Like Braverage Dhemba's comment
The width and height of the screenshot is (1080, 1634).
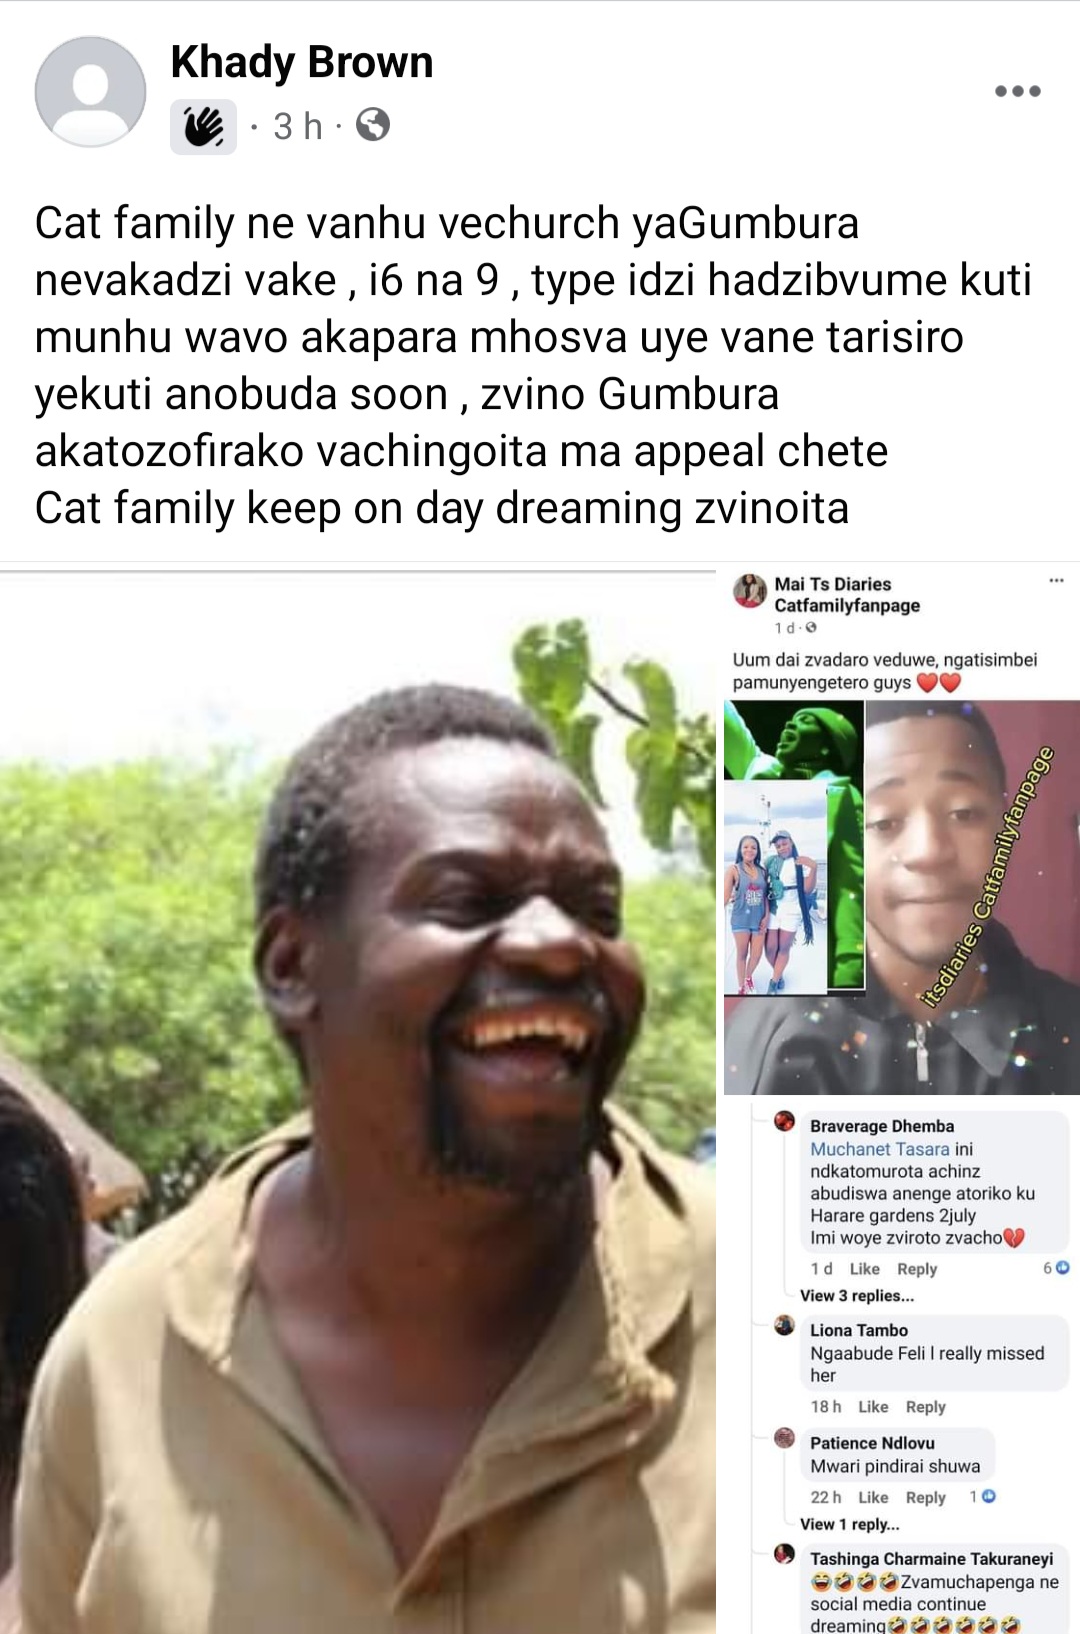[x=864, y=1268]
